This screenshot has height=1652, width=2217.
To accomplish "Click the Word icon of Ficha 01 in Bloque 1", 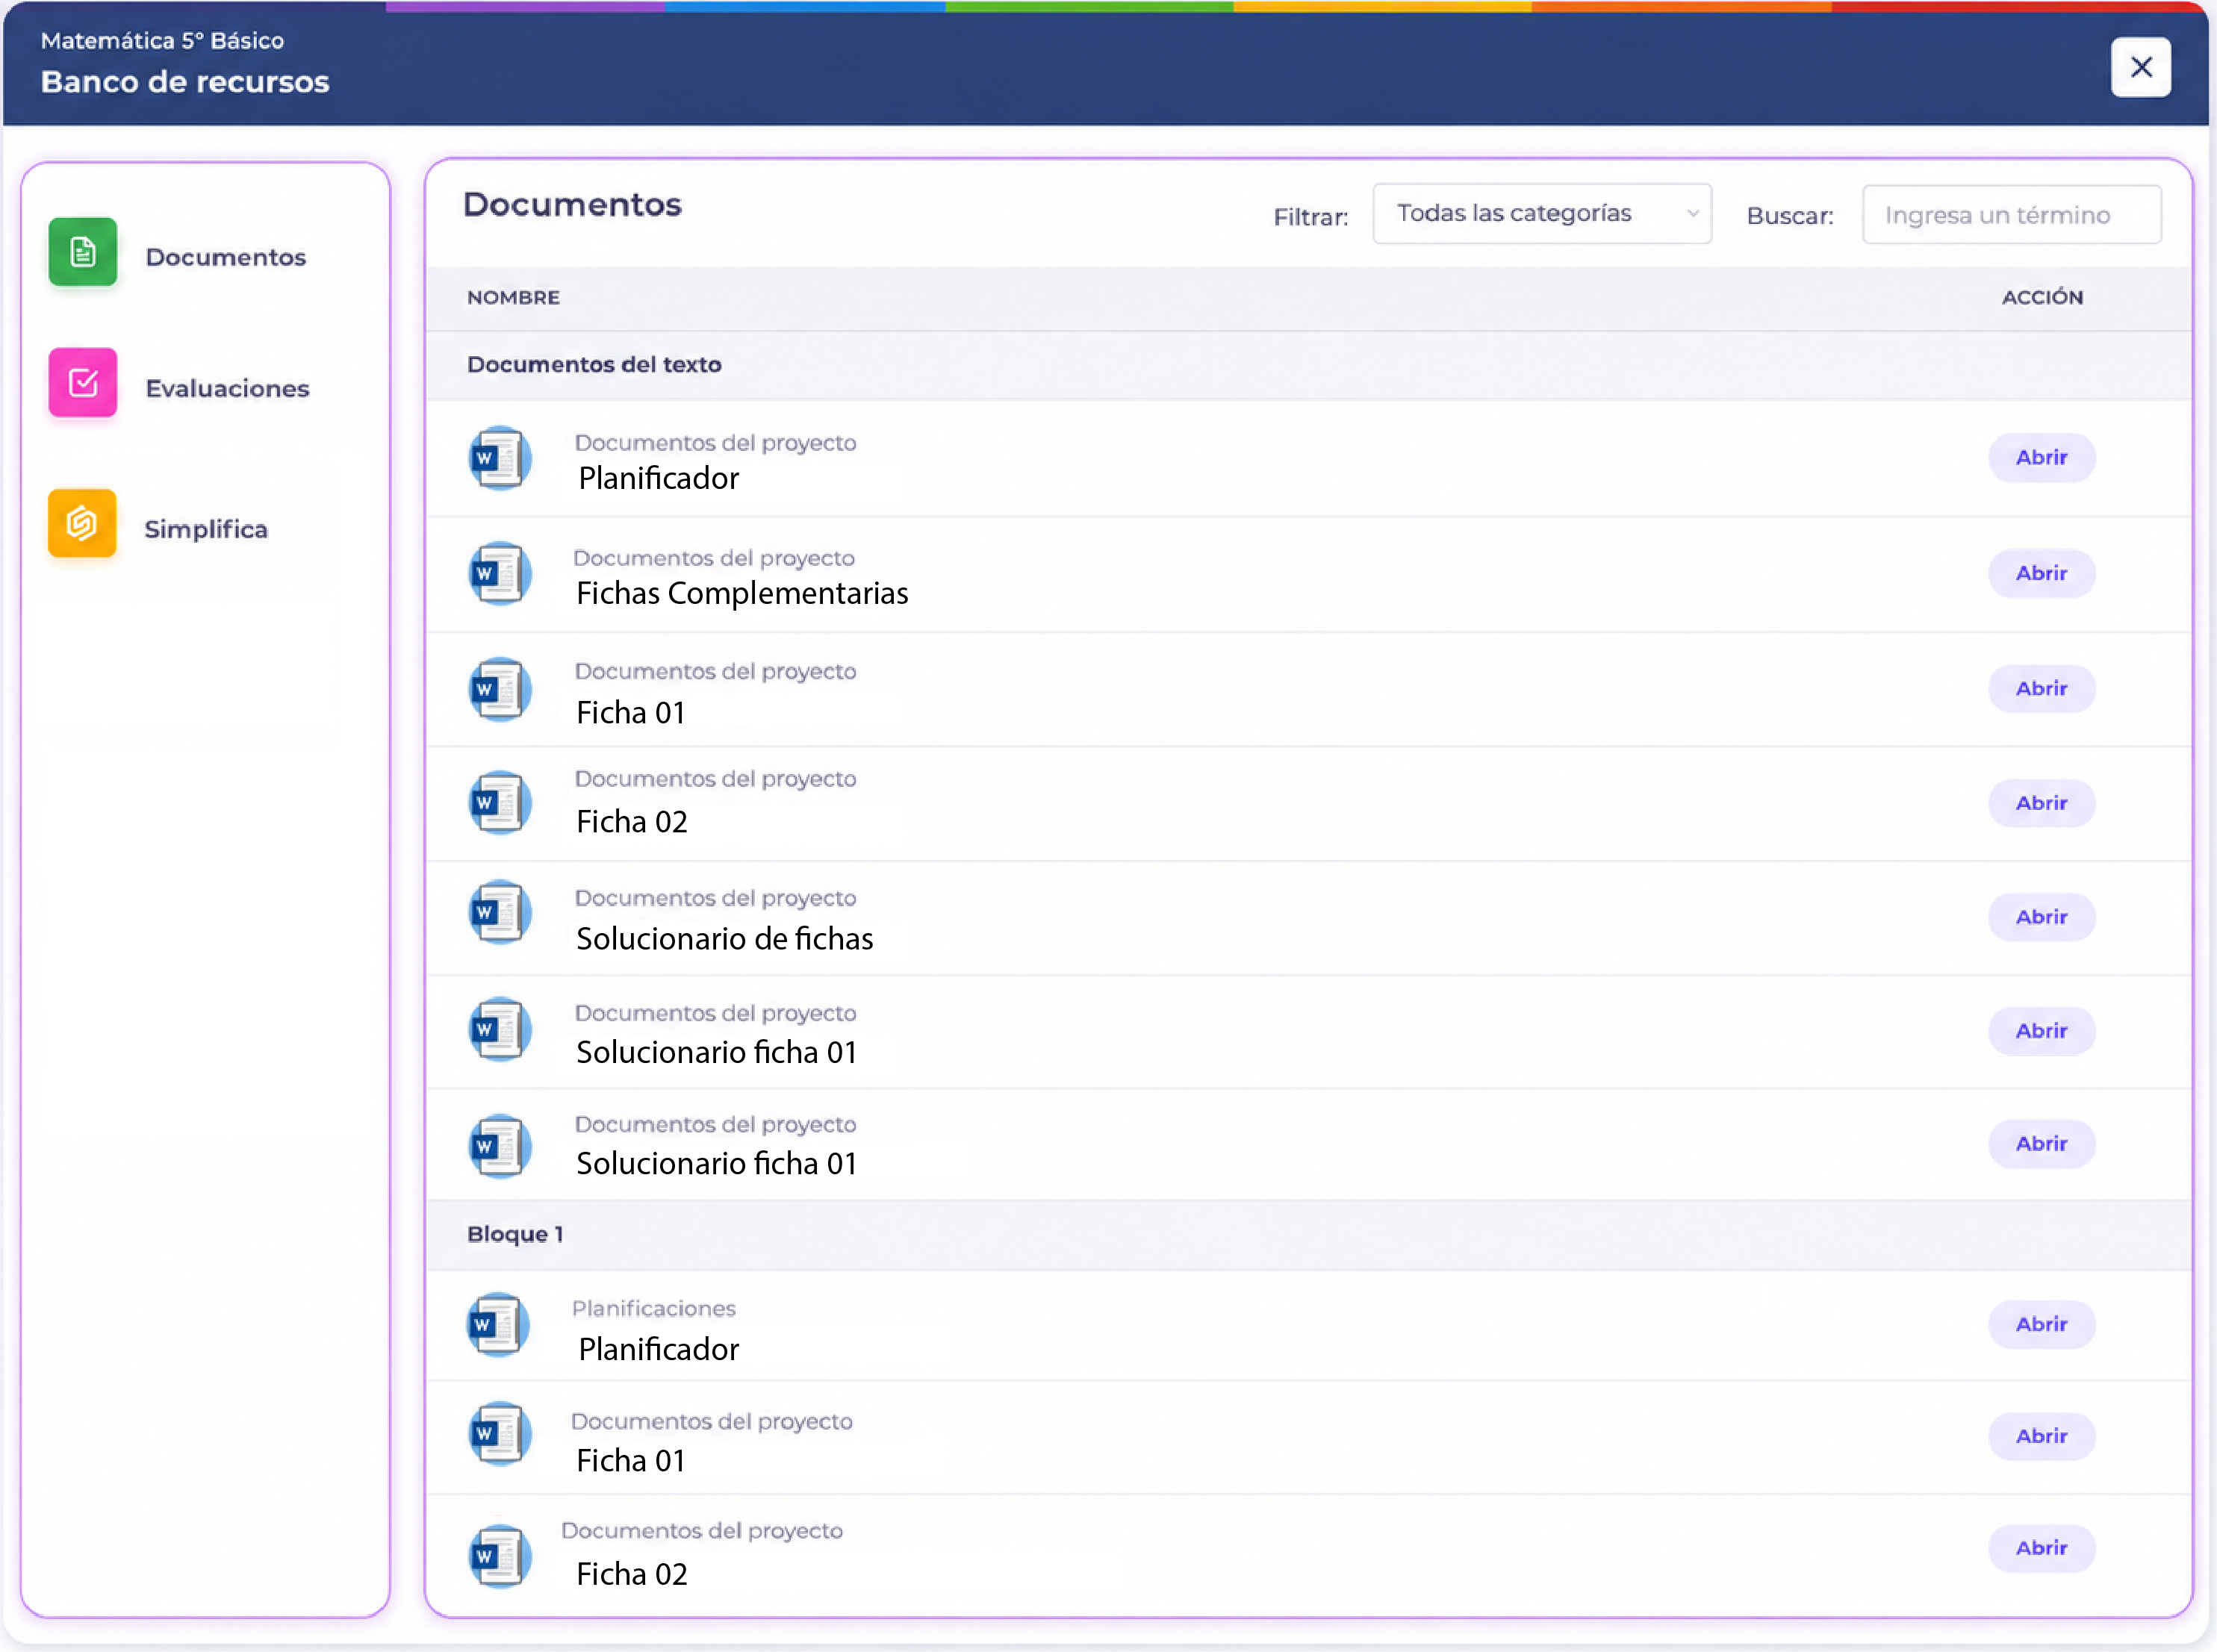I will tap(499, 1435).
